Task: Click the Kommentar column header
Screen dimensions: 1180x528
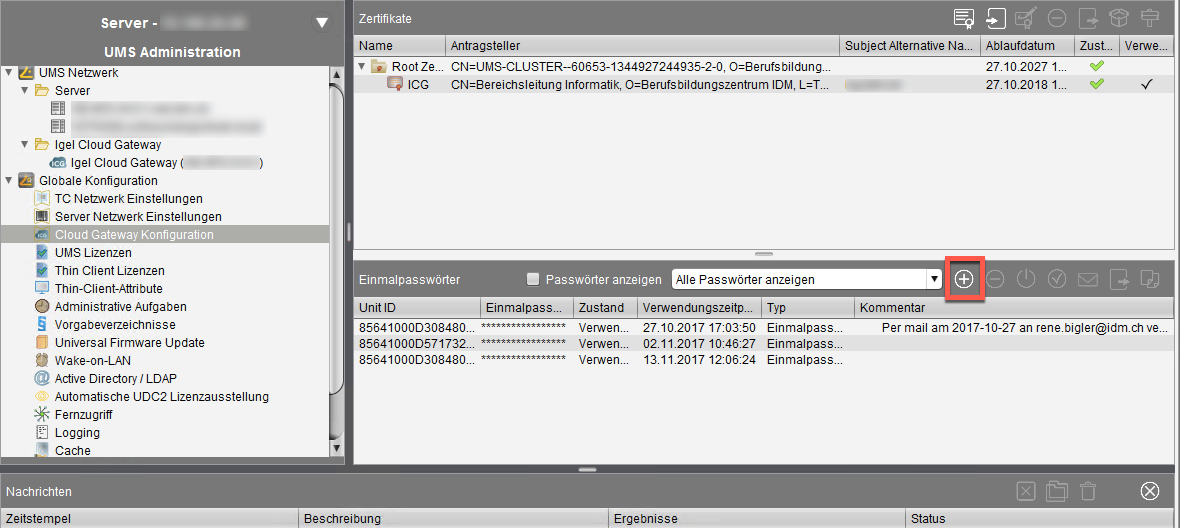Action: (1014, 308)
